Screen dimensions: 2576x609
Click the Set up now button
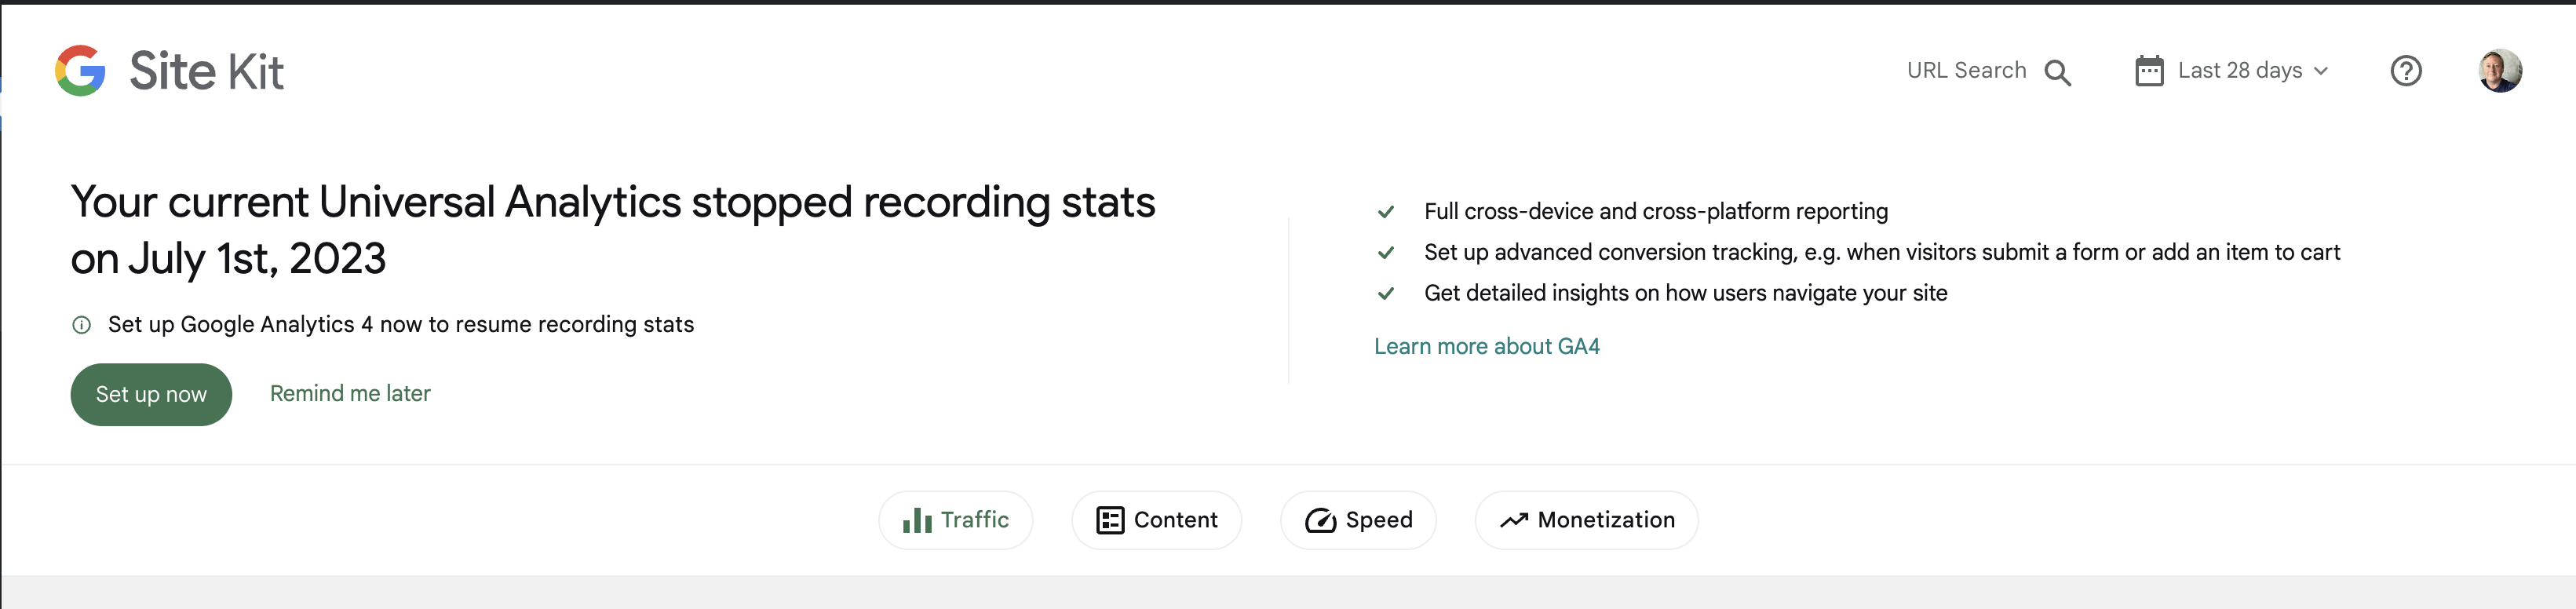pos(151,394)
